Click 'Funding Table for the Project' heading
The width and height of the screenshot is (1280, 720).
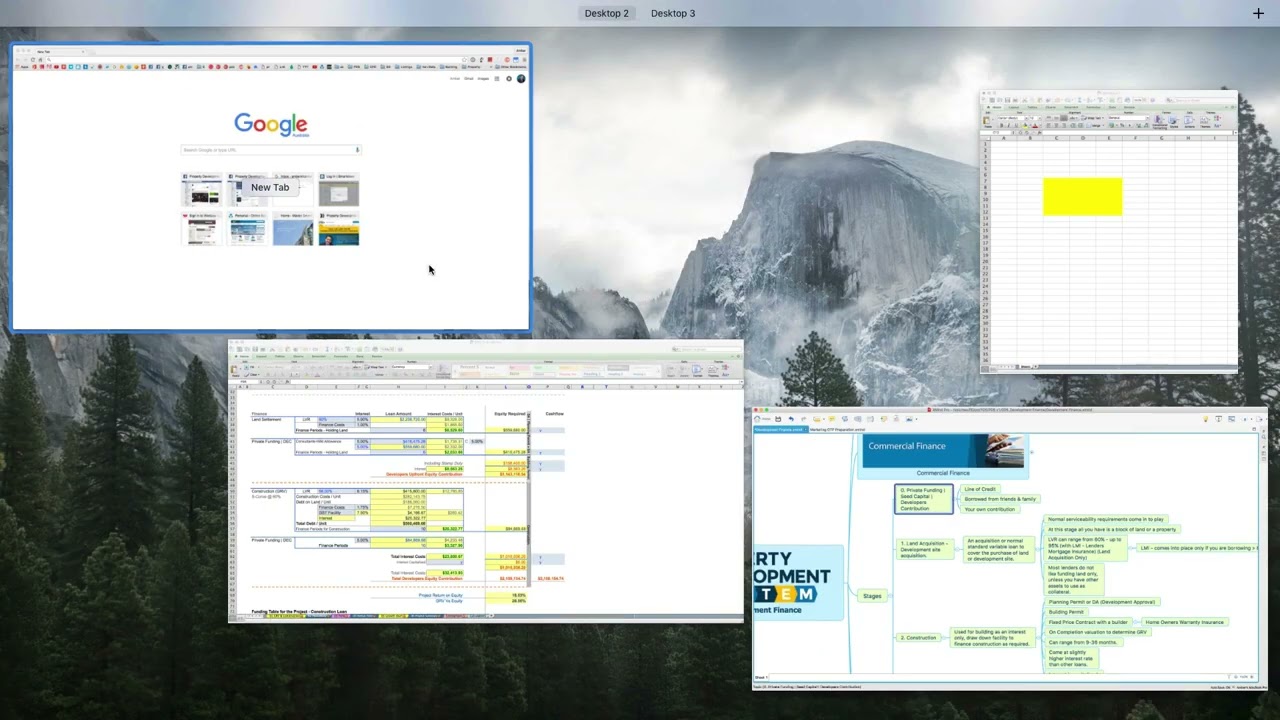pyautogui.click(x=299, y=611)
